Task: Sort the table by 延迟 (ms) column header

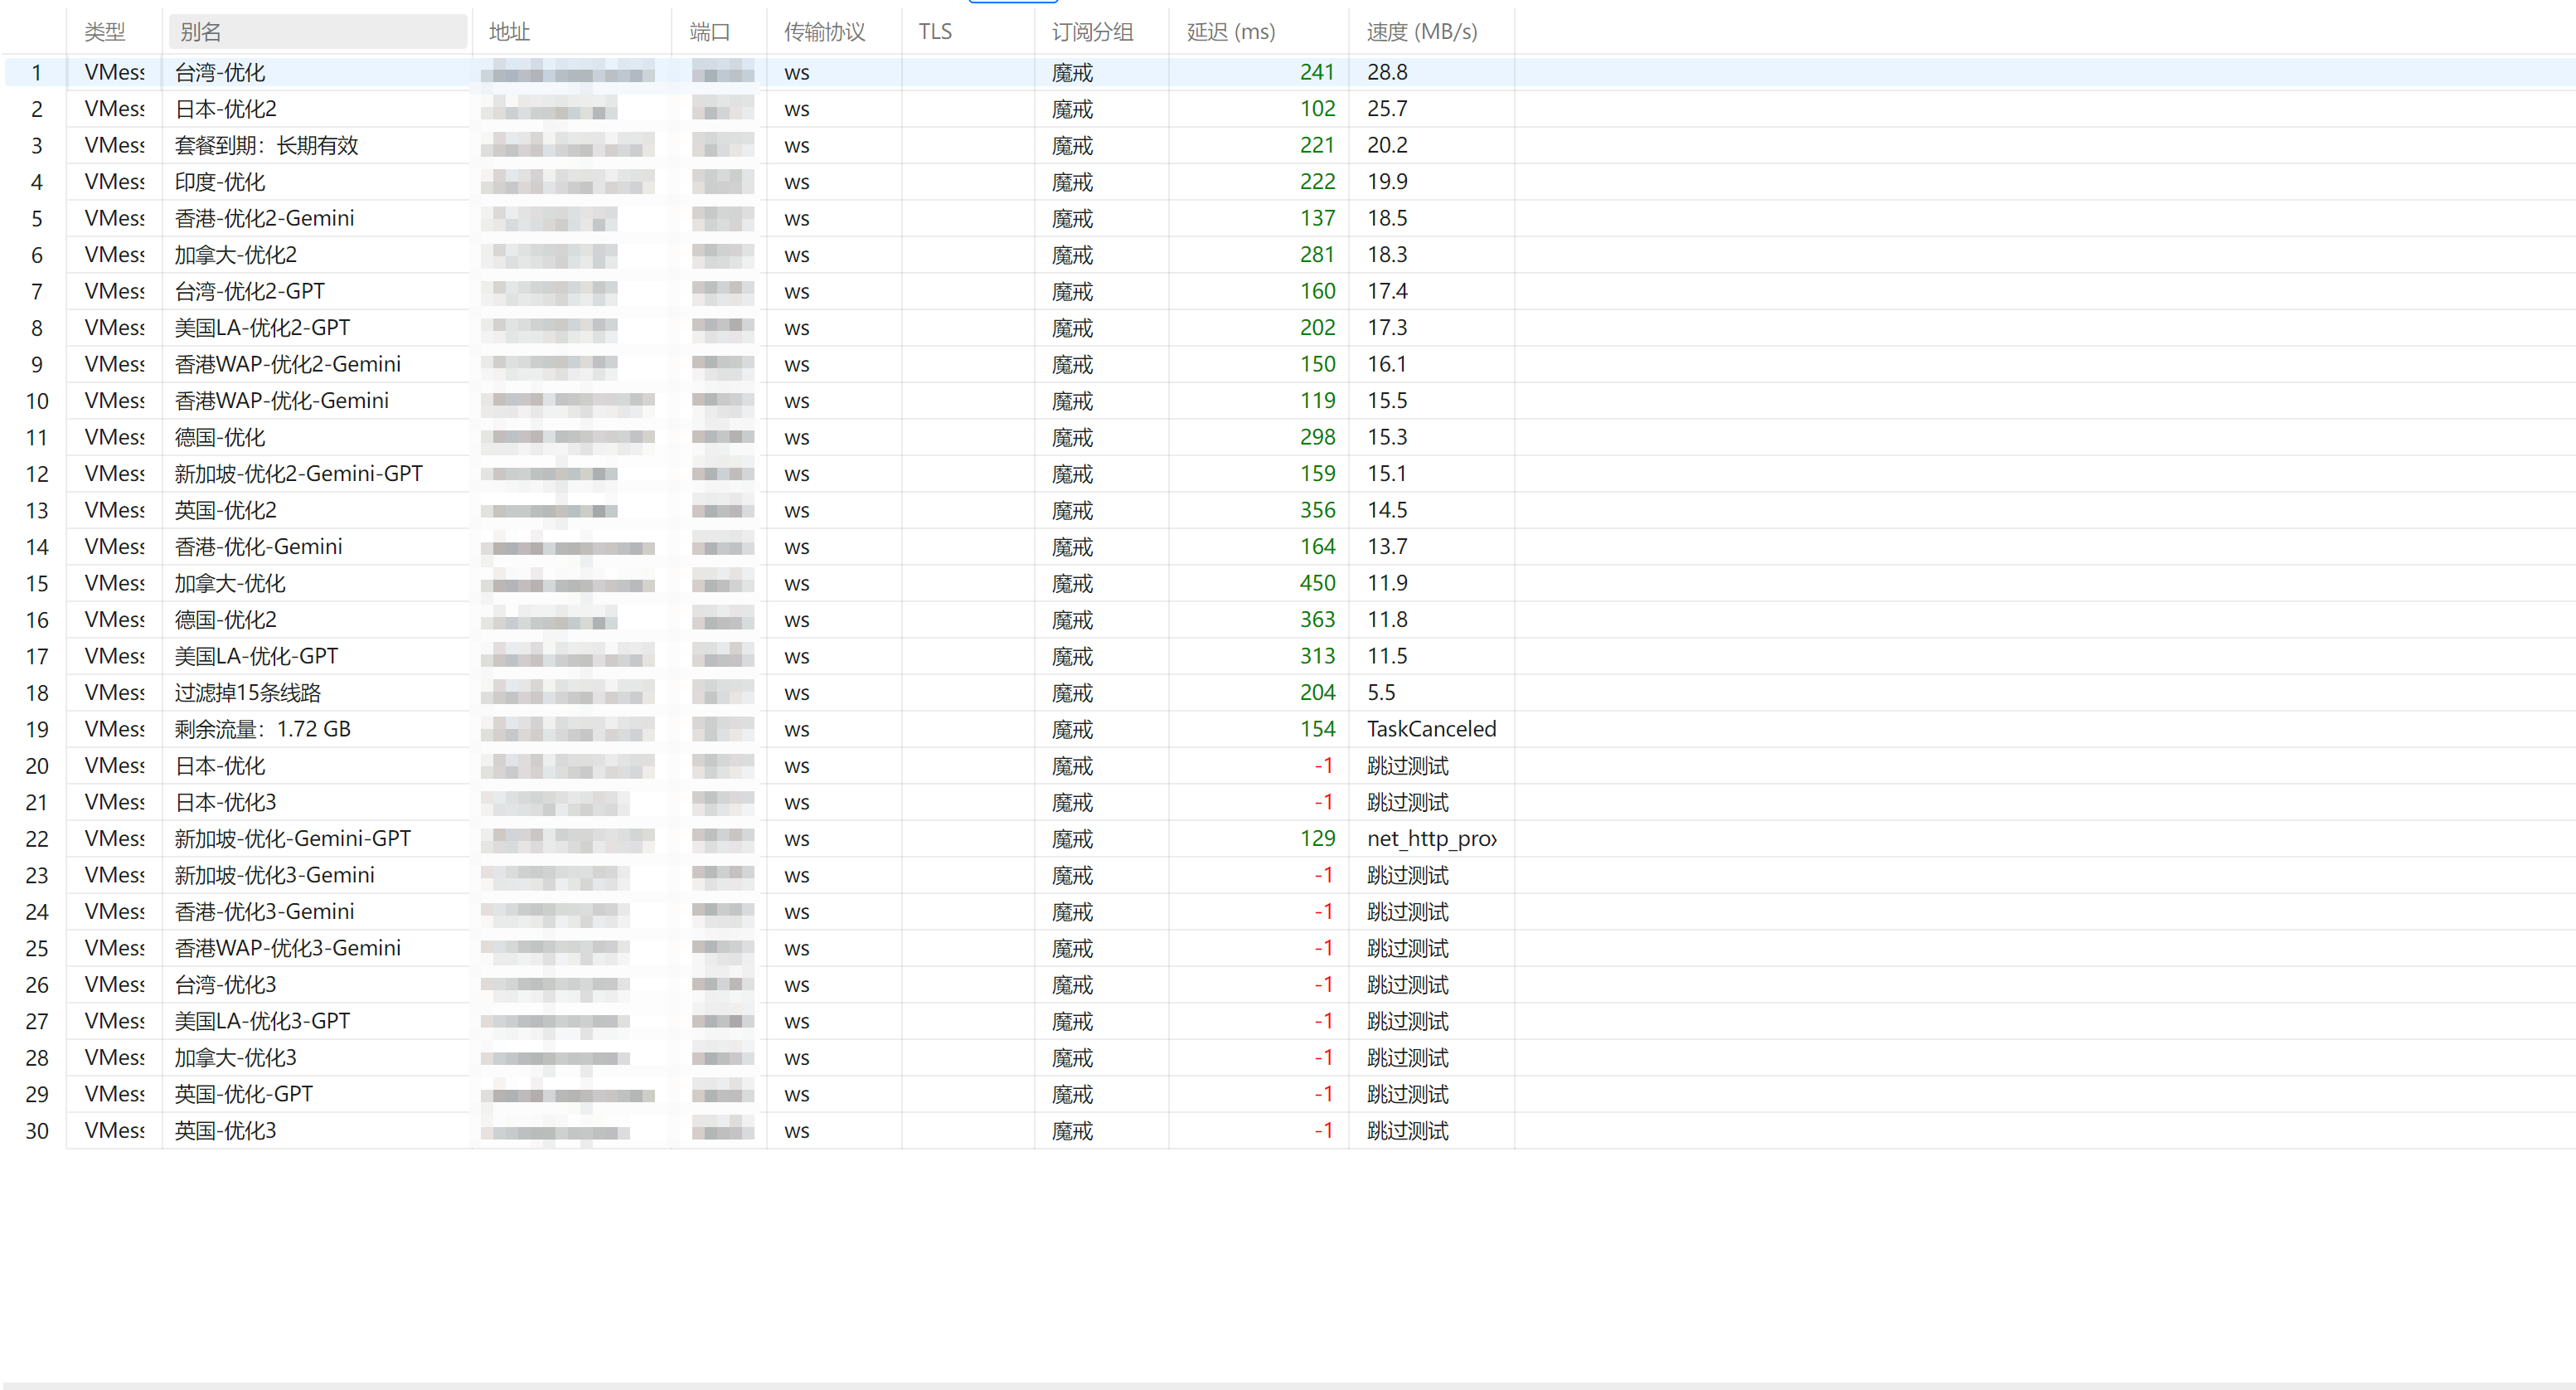Action: (x=1257, y=32)
